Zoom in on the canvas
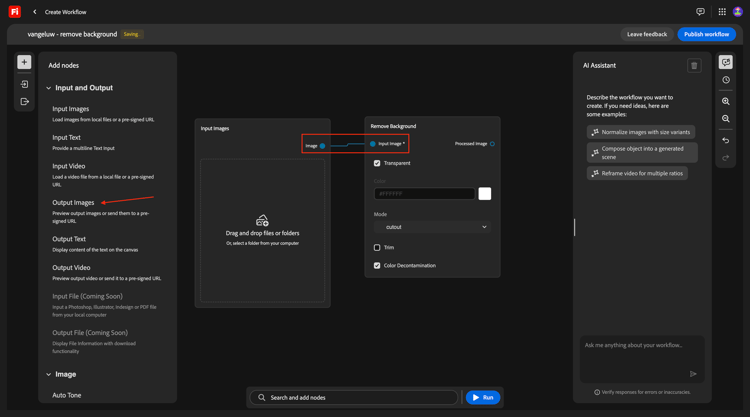The width and height of the screenshot is (750, 417). pyautogui.click(x=726, y=101)
